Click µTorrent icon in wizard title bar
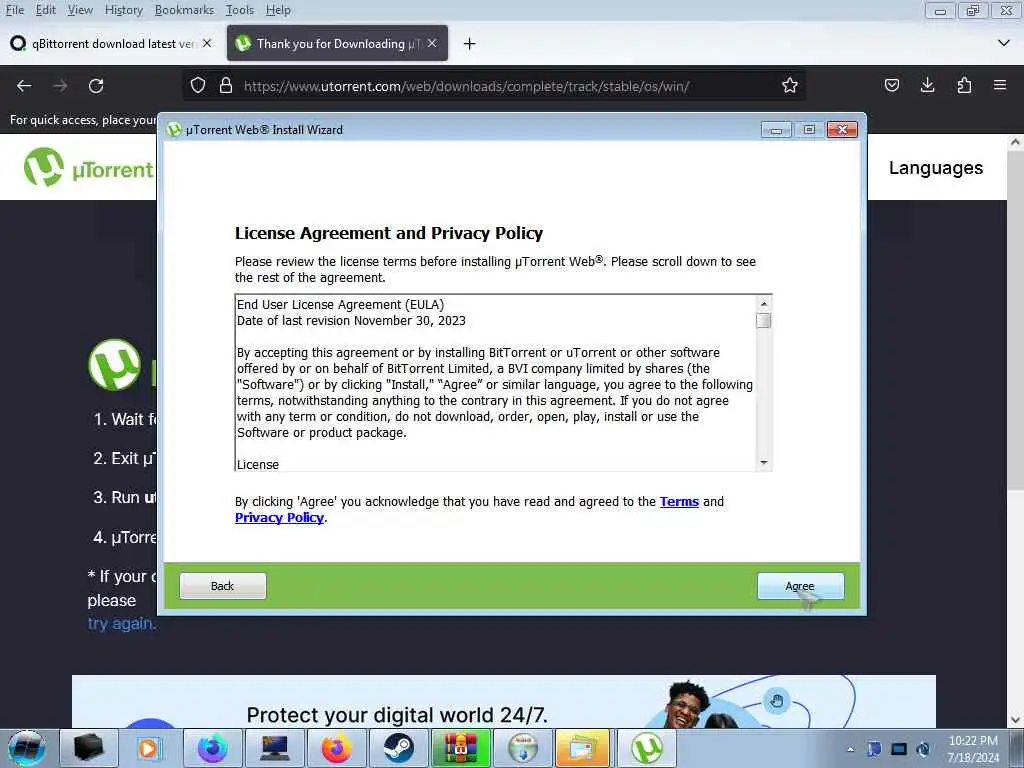1024x768 pixels. (x=174, y=129)
